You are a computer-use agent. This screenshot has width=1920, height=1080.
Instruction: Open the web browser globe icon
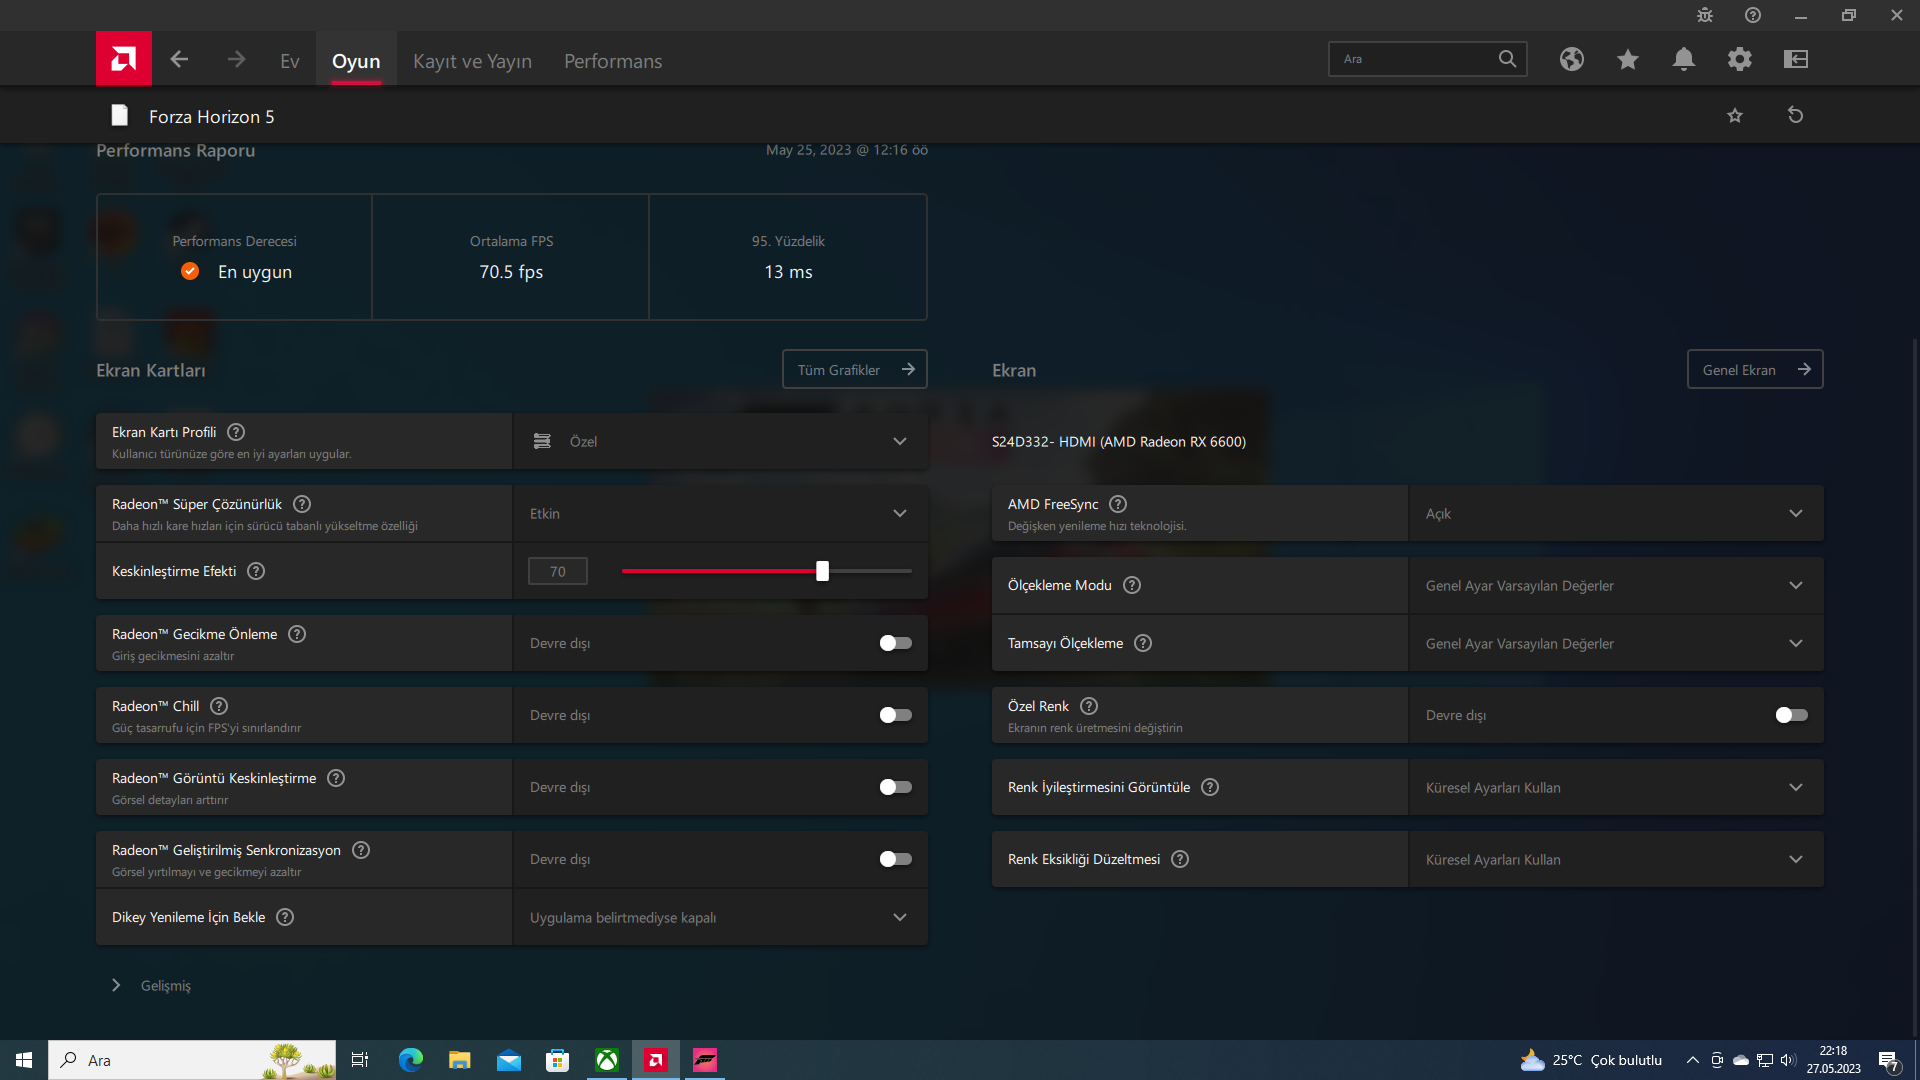[1571, 60]
